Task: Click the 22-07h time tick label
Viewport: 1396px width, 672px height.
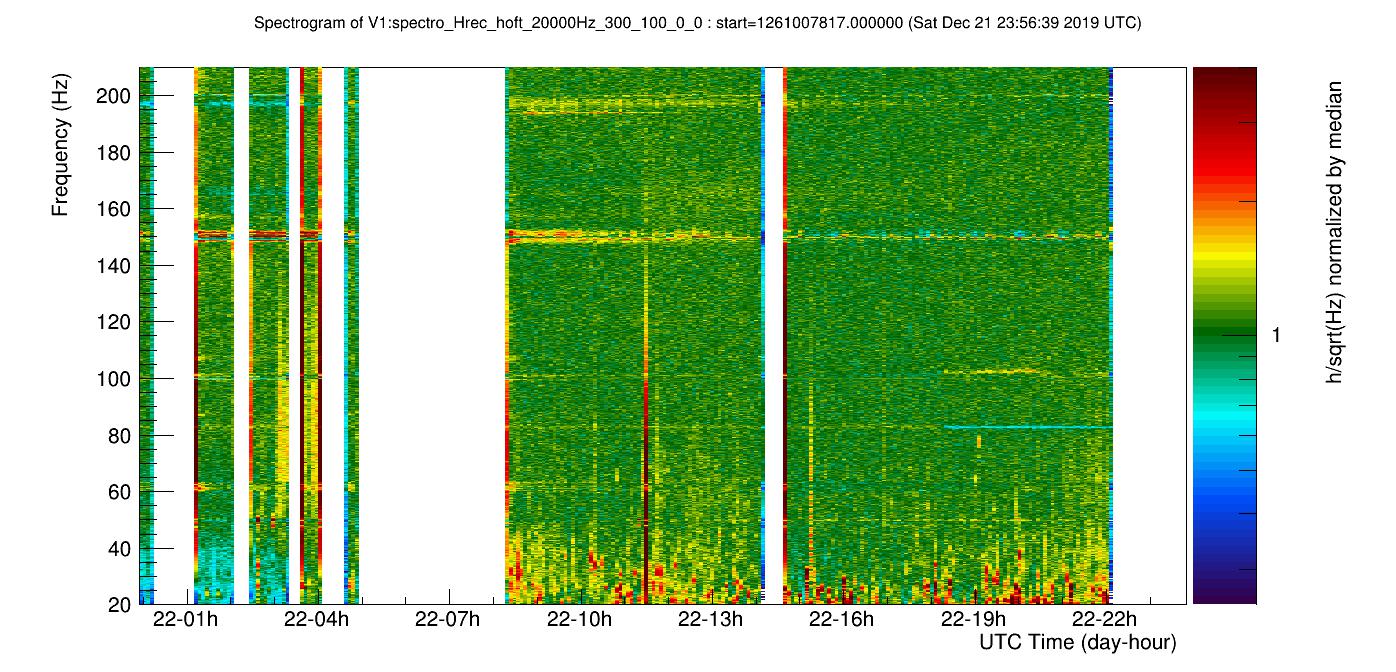Action: pyautogui.click(x=448, y=619)
